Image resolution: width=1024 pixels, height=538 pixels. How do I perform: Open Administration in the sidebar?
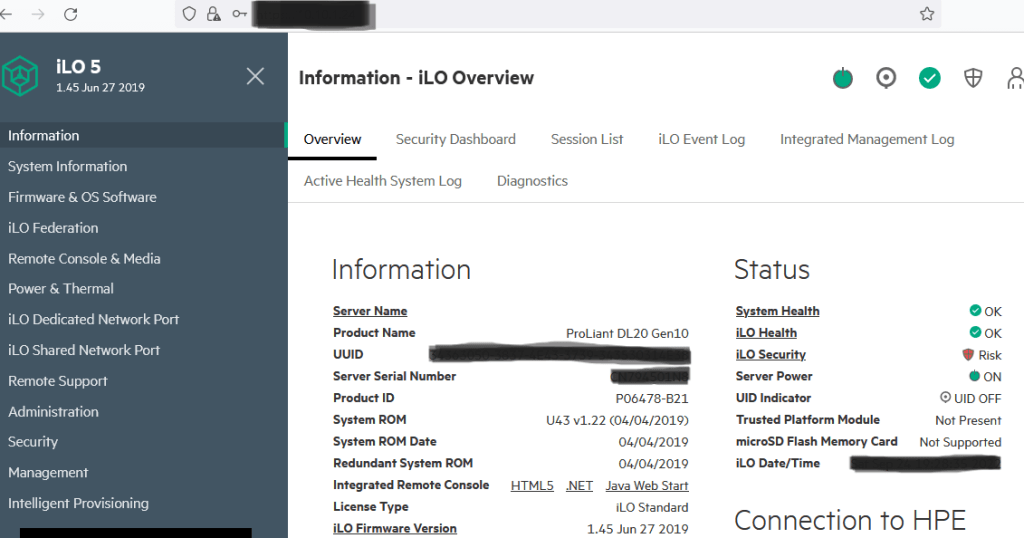[x=53, y=411]
